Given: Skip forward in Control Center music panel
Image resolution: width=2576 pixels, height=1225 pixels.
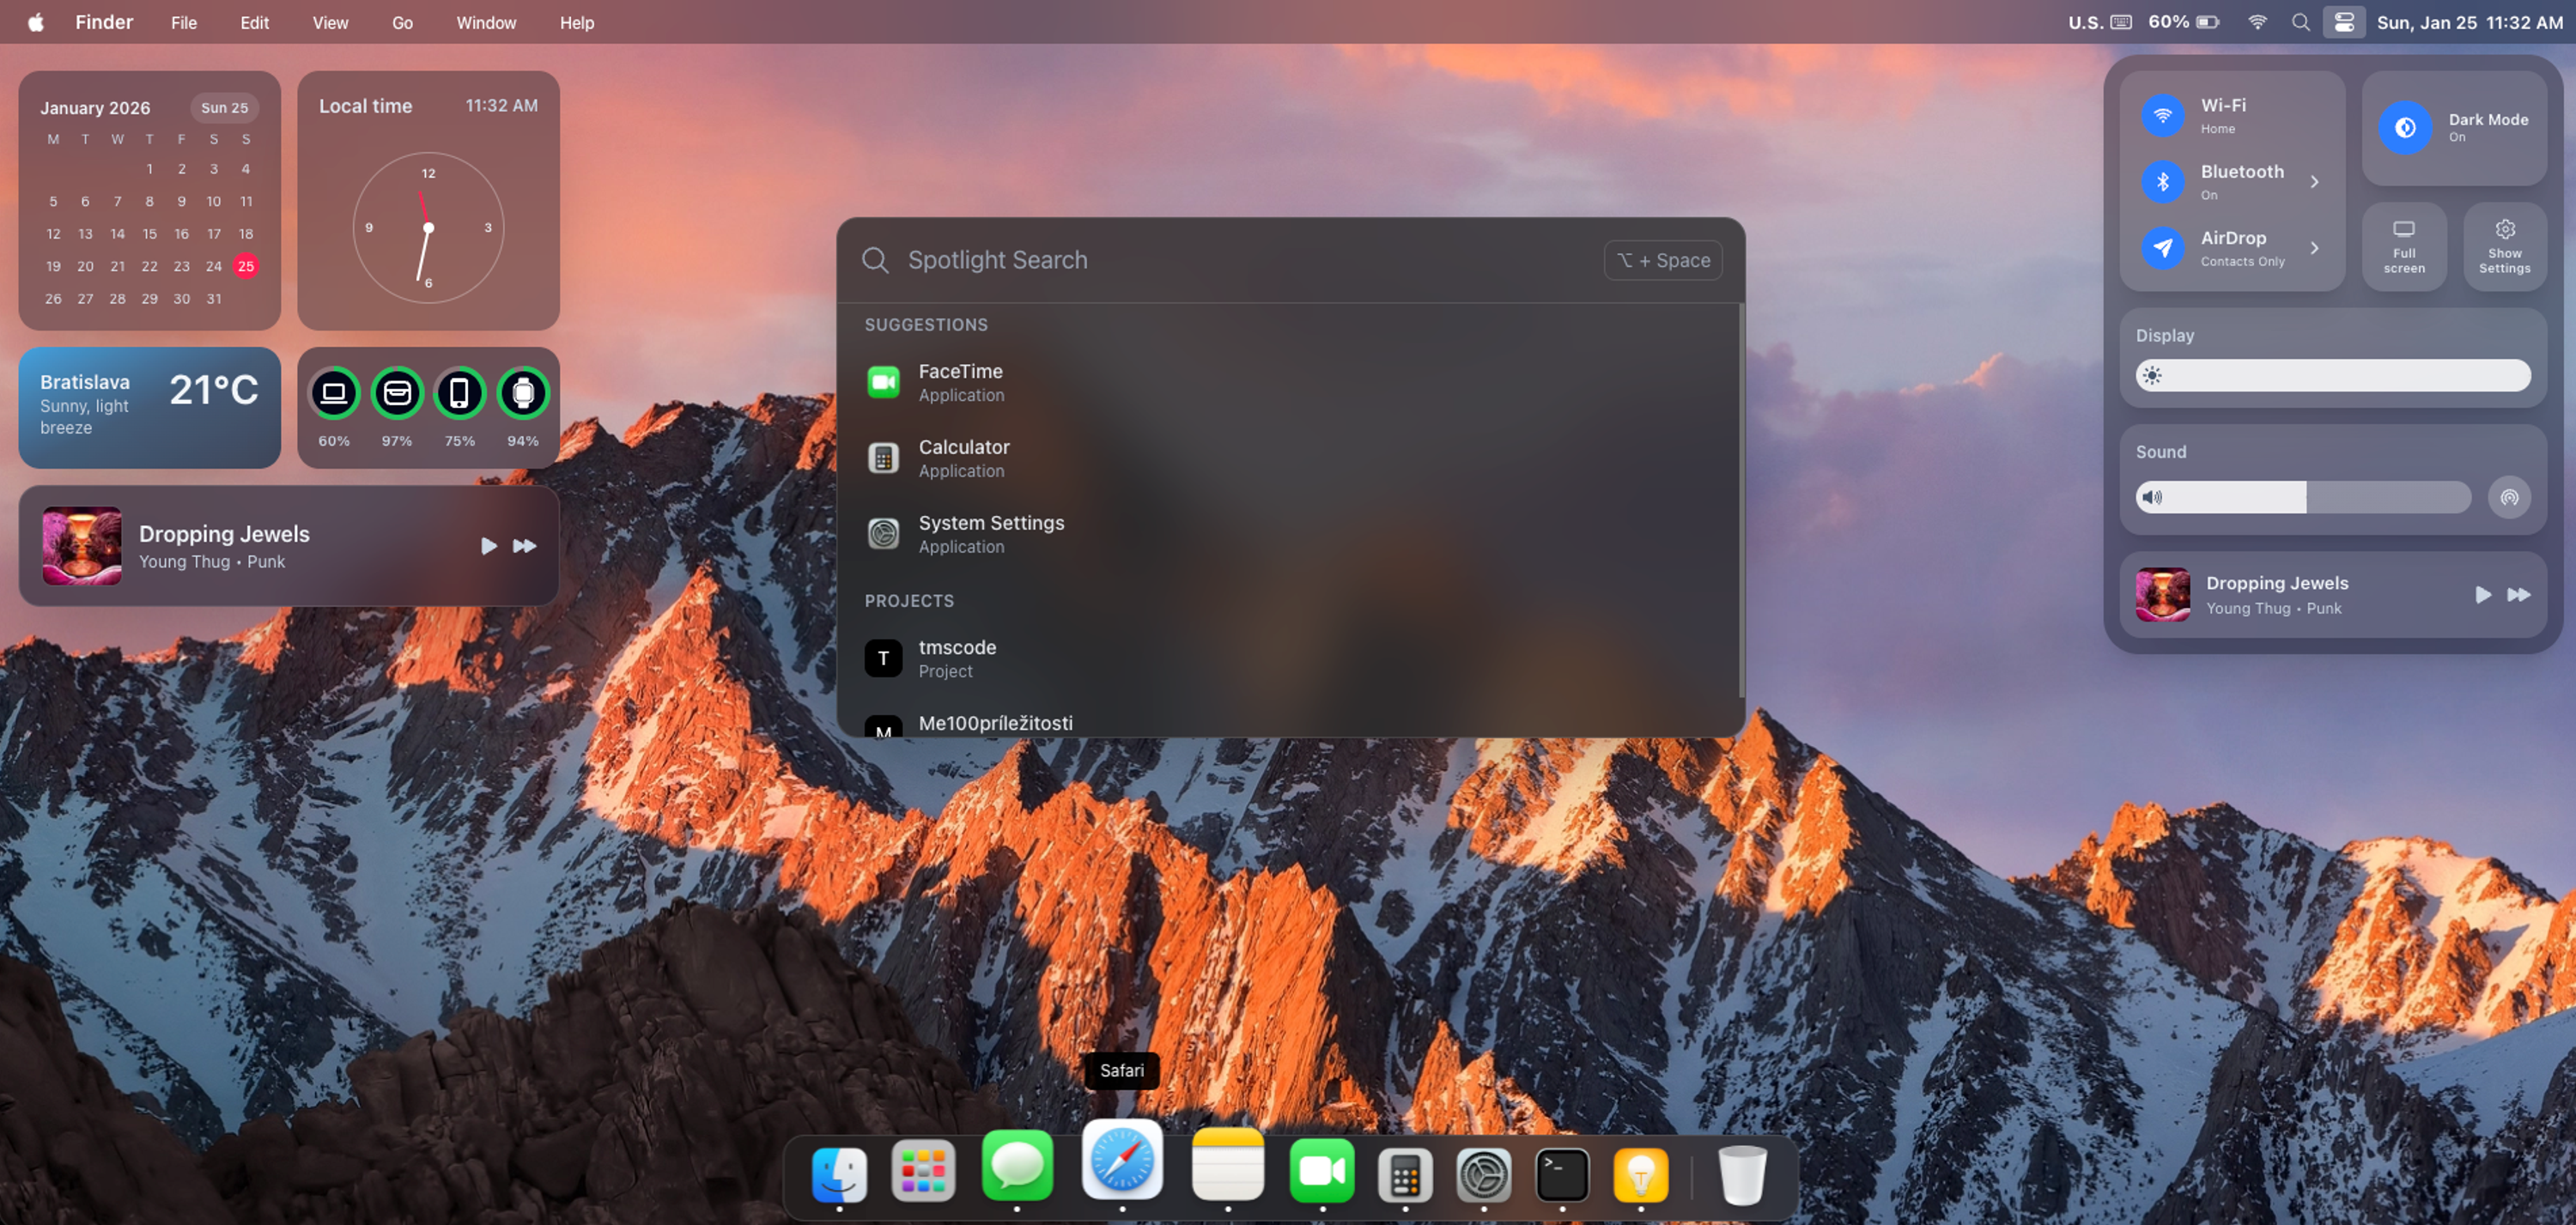Looking at the screenshot, I should (2518, 595).
